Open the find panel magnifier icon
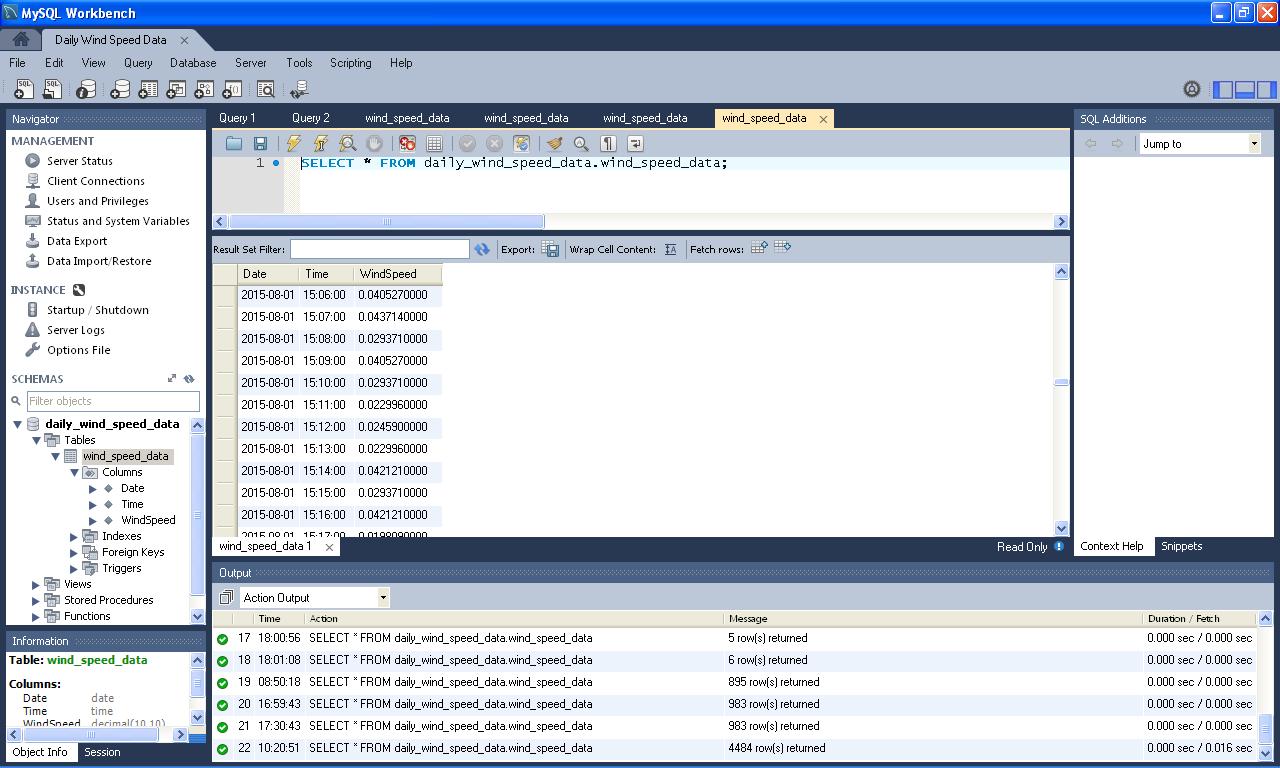 pos(581,143)
